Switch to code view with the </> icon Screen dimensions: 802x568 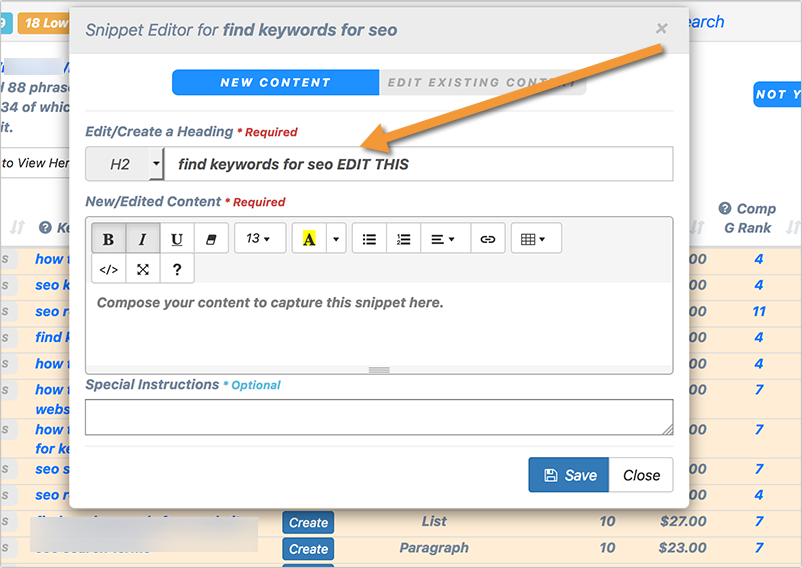(x=109, y=269)
